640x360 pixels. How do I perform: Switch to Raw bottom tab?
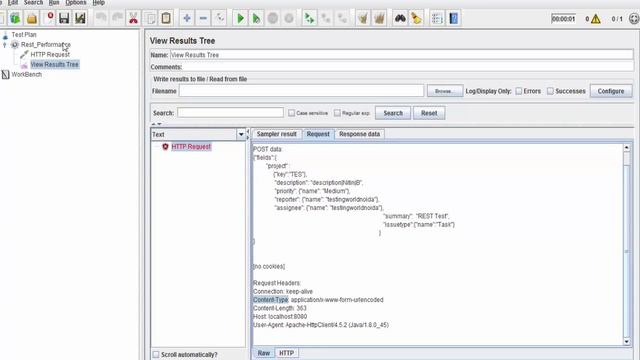[264, 353]
